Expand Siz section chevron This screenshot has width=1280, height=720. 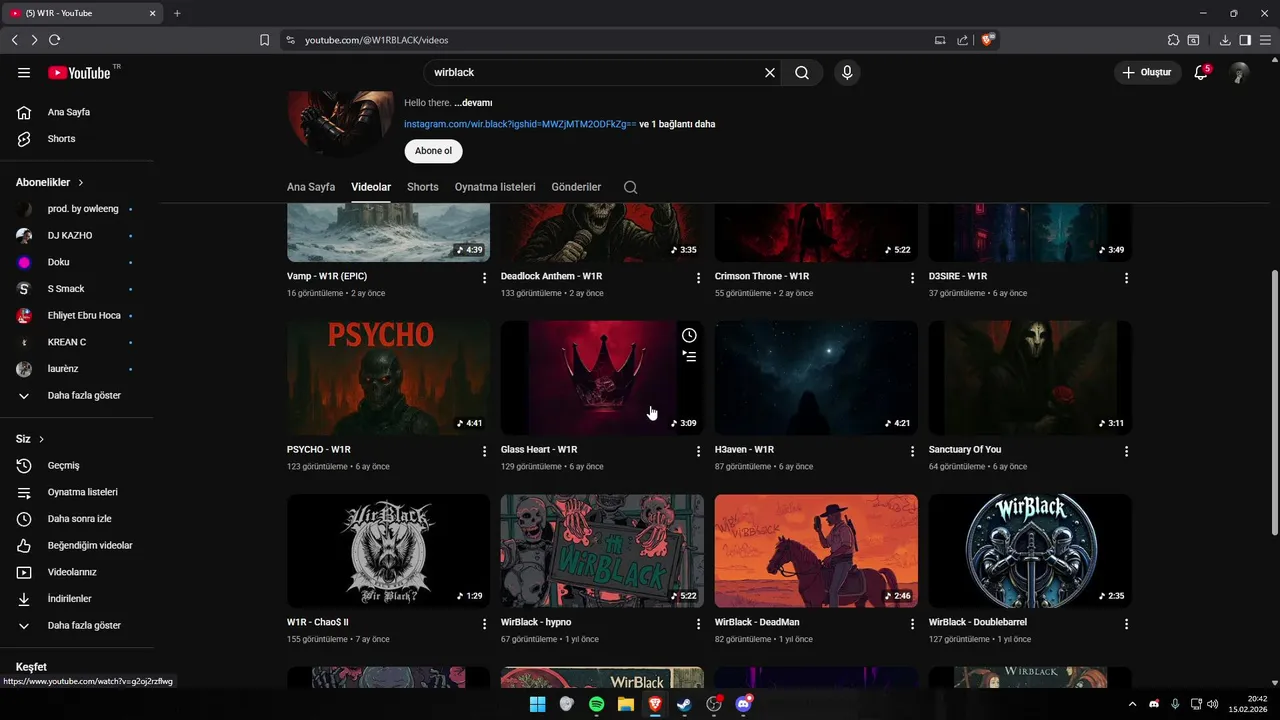(x=42, y=439)
